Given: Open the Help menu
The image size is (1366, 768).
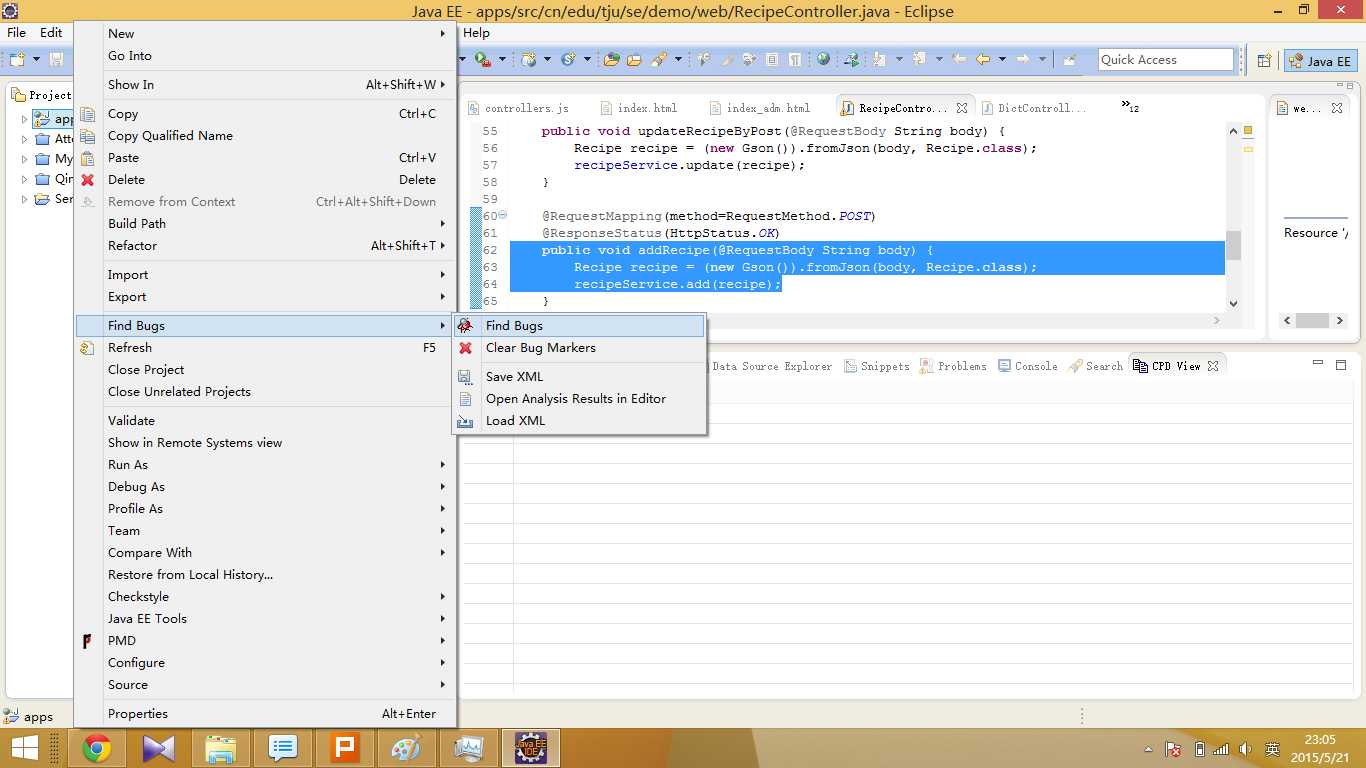Looking at the screenshot, I should 477,33.
